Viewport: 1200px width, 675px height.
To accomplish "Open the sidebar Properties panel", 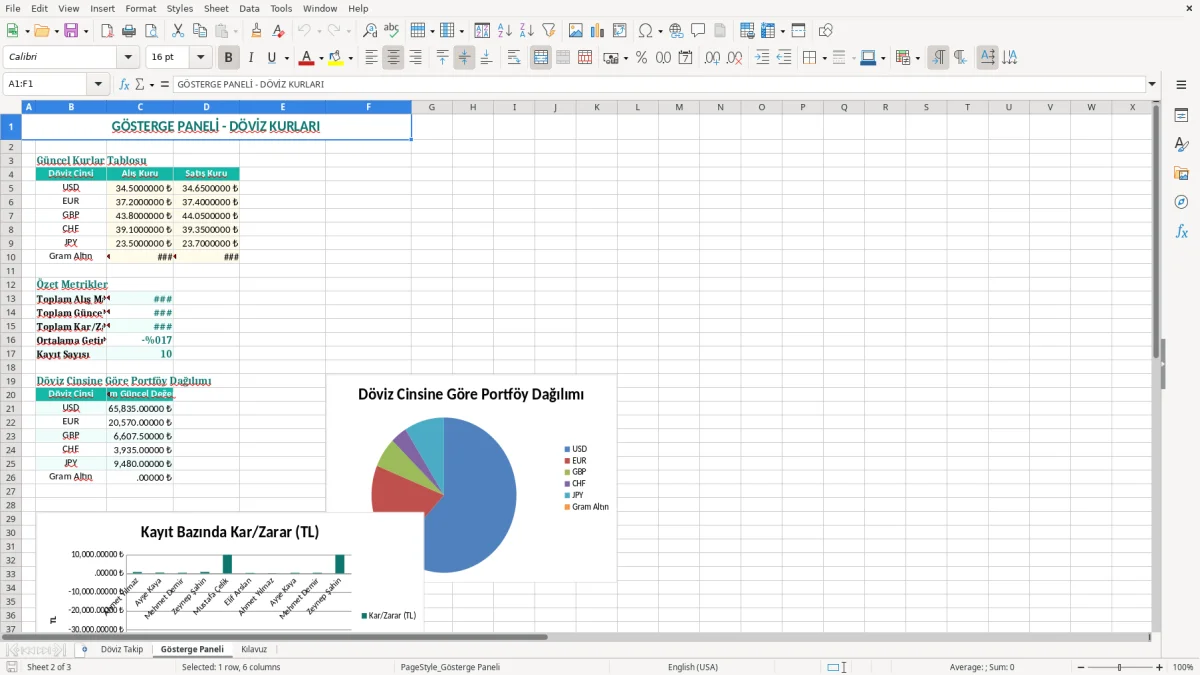I will click(1181, 116).
